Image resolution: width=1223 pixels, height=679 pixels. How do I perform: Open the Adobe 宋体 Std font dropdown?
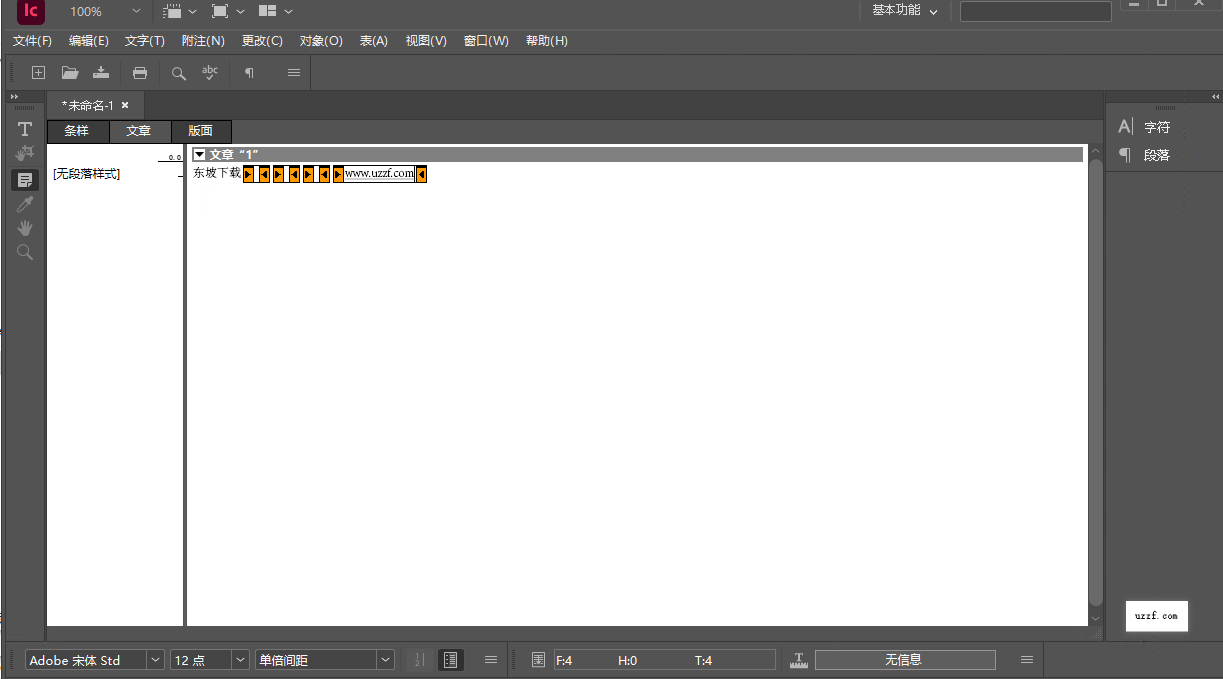coord(155,659)
